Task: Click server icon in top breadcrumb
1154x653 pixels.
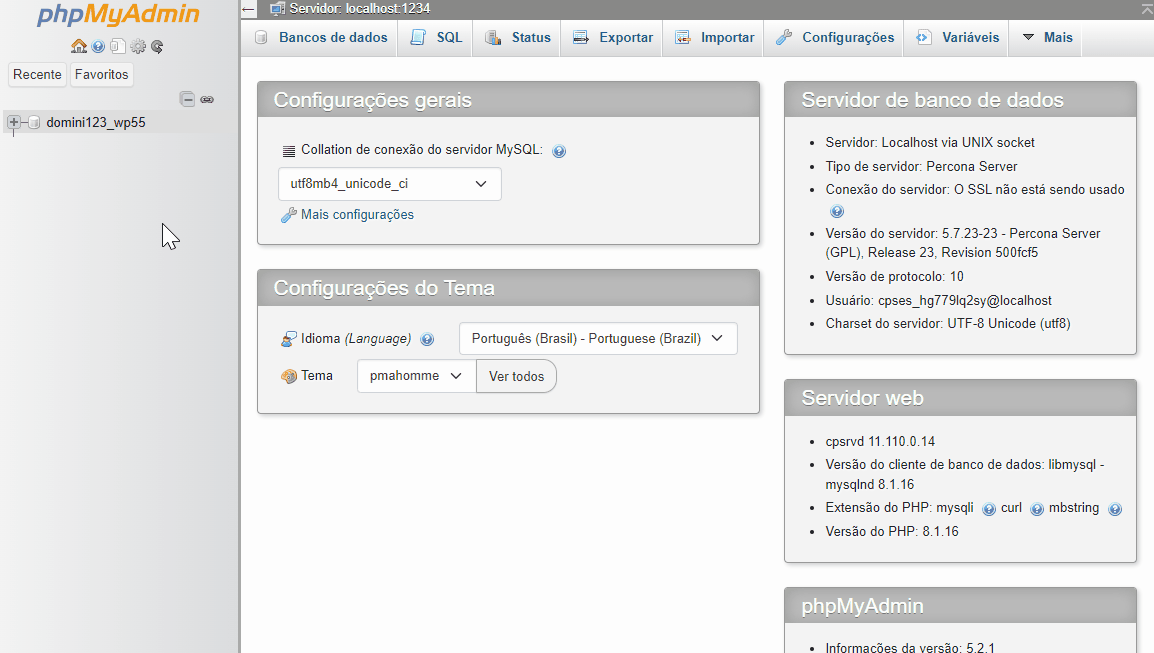Action: [277, 9]
